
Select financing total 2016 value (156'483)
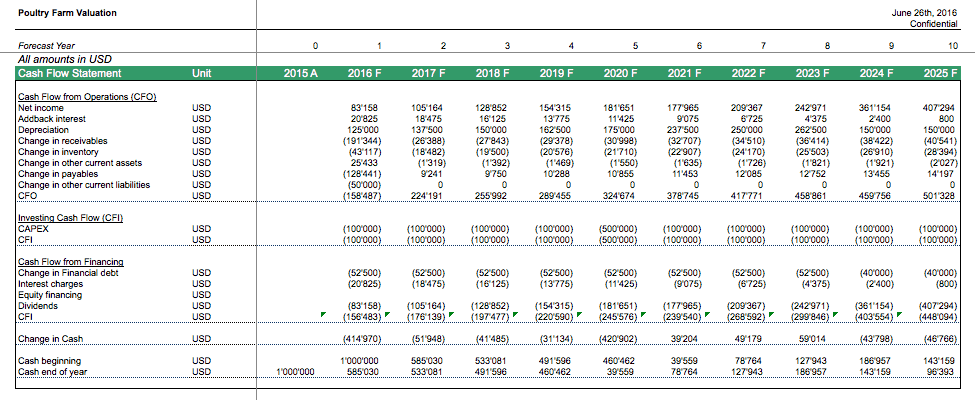click(363, 317)
